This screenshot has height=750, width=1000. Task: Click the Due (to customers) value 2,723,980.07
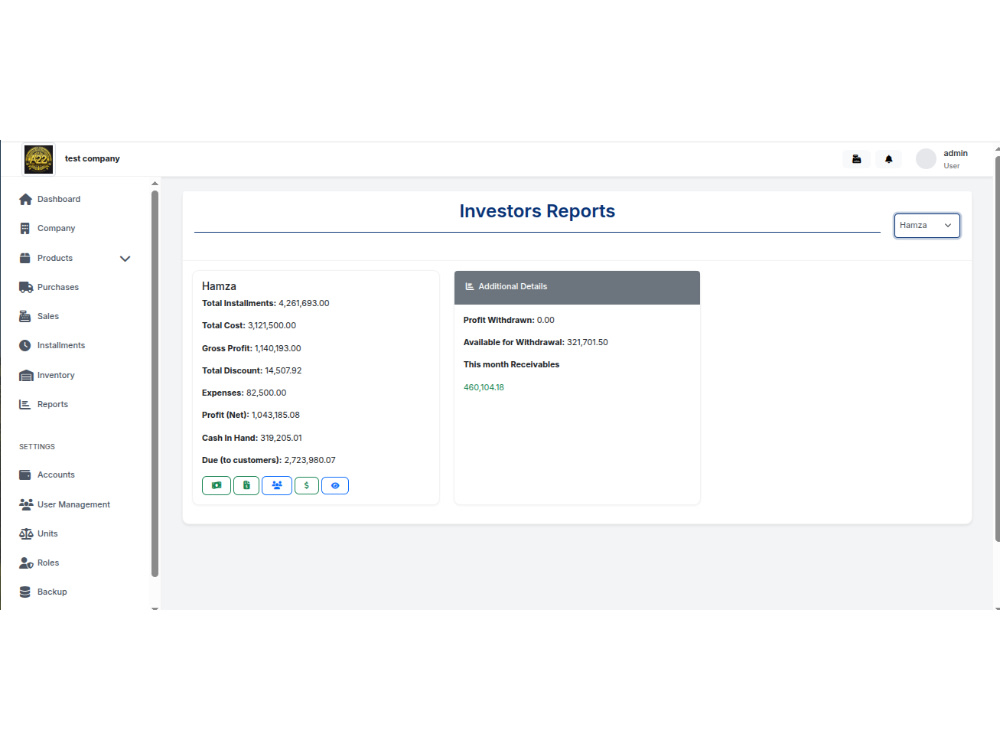click(x=310, y=460)
